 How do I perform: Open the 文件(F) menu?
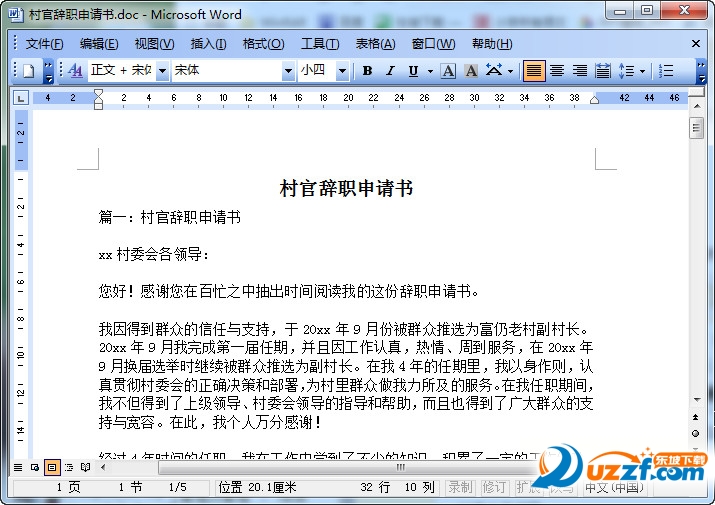click(44, 44)
